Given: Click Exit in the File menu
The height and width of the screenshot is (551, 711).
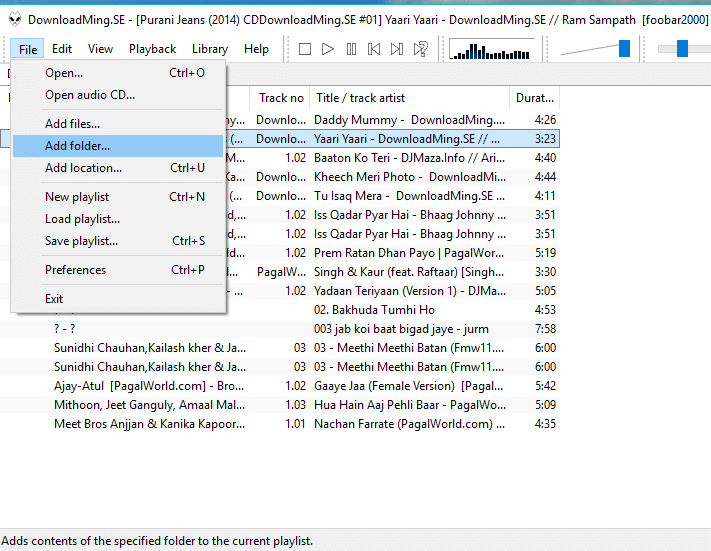Looking at the screenshot, I should pos(118,299).
